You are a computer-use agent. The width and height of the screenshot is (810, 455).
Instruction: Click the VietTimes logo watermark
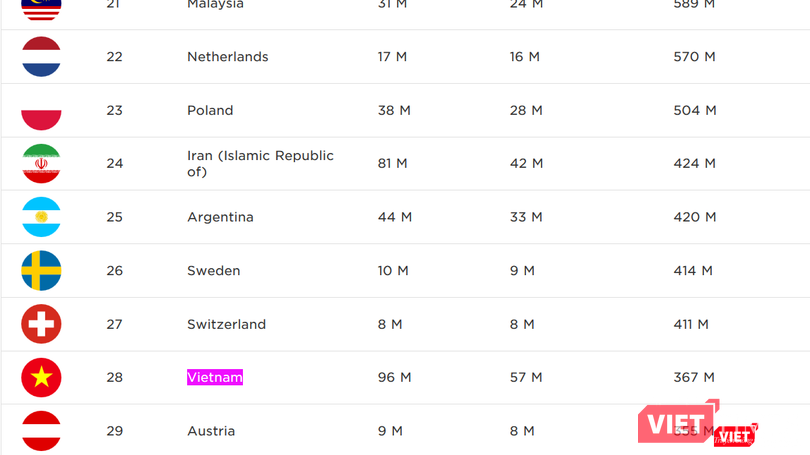click(x=696, y=425)
